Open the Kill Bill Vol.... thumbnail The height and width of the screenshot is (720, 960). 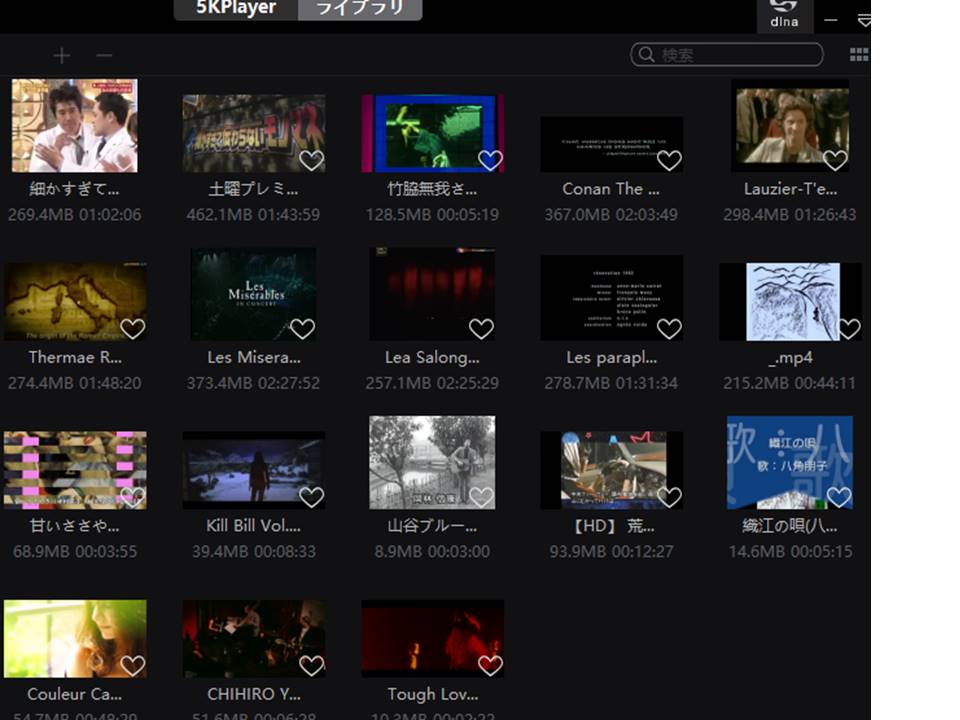point(253,470)
